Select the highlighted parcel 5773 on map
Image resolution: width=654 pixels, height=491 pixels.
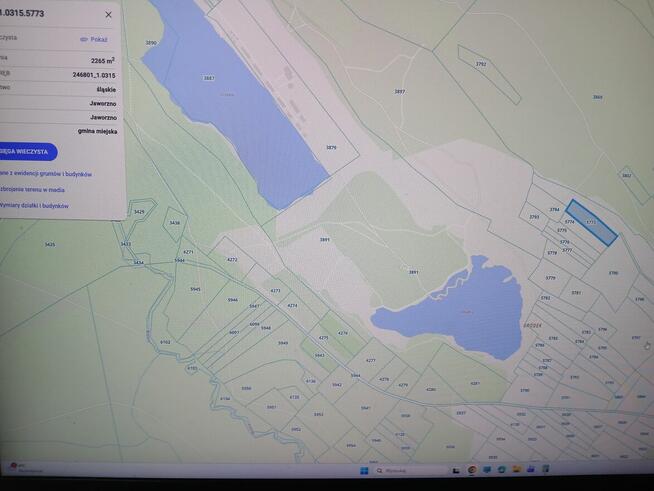click(591, 222)
